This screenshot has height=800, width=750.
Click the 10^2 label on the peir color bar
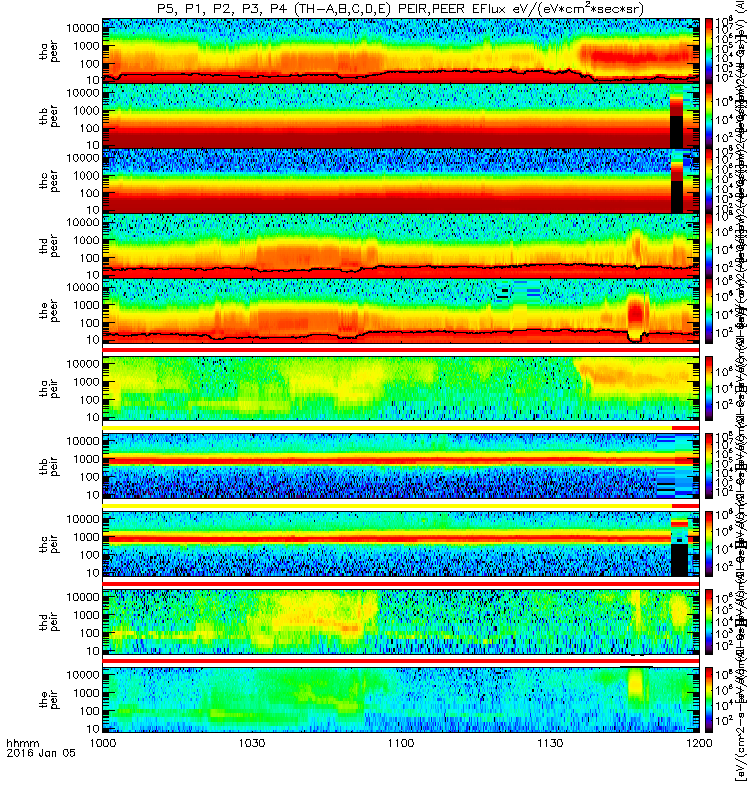[724, 721]
